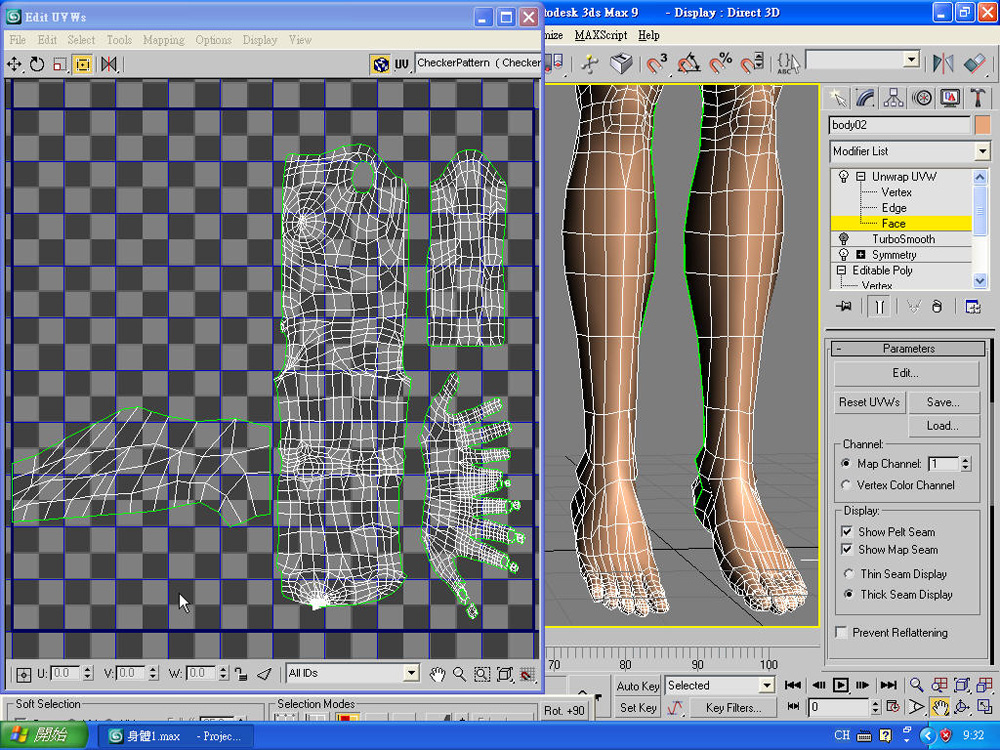Click Field-of-View viewport control icon
The width and height of the screenshot is (1000, 750).
916,707
